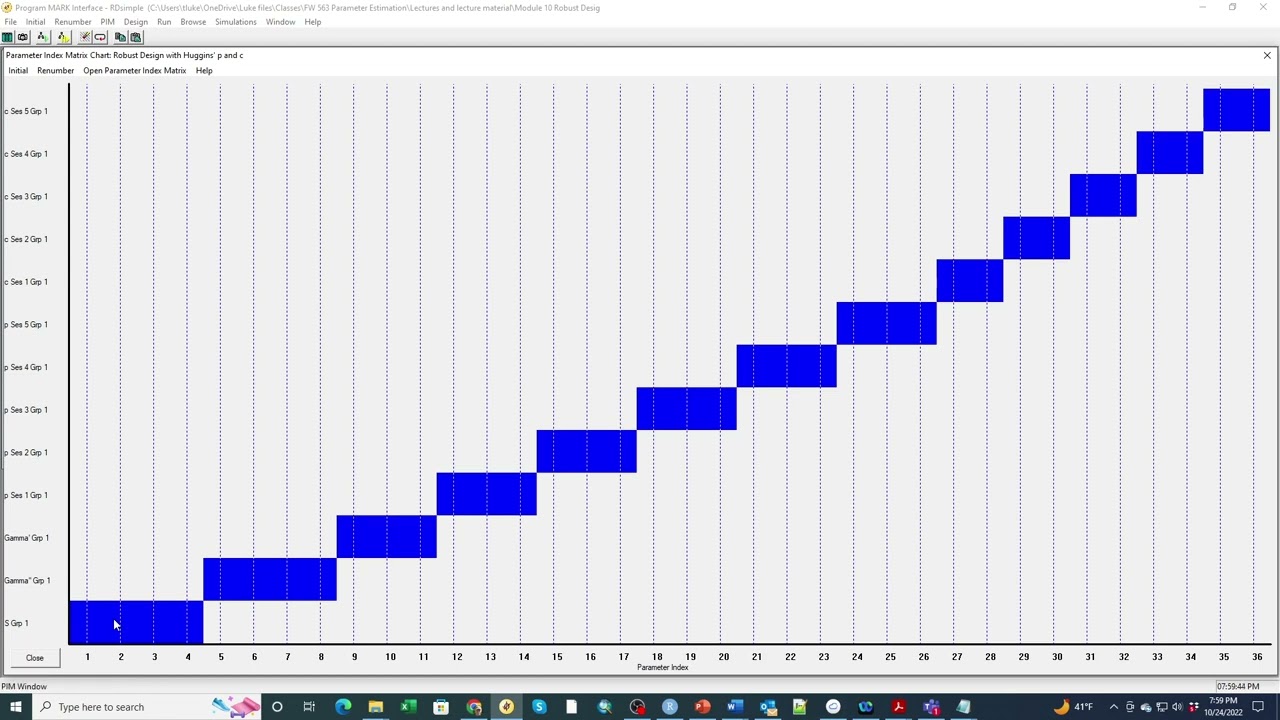Image resolution: width=1280 pixels, height=720 pixels.
Task: Open Renumber menu in PIM Chart window
Action: click(56, 71)
